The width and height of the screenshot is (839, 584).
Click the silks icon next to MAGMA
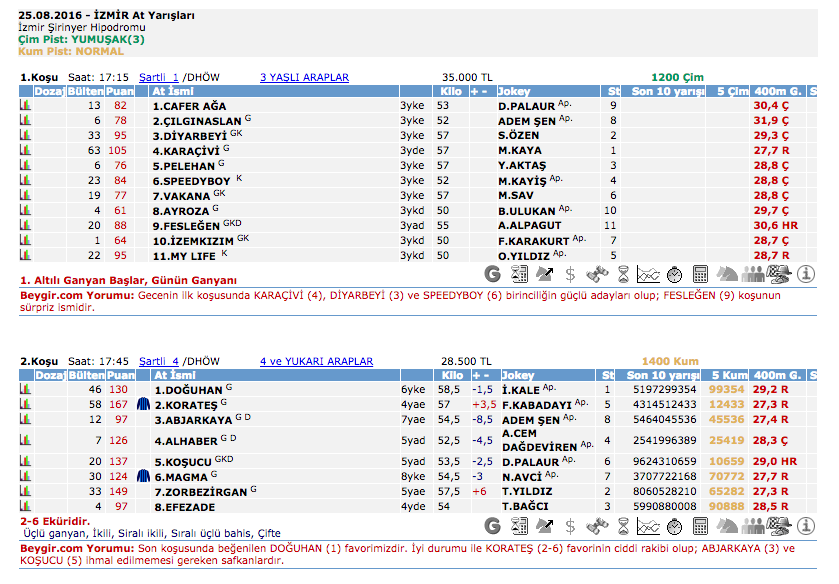coord(142,477)
